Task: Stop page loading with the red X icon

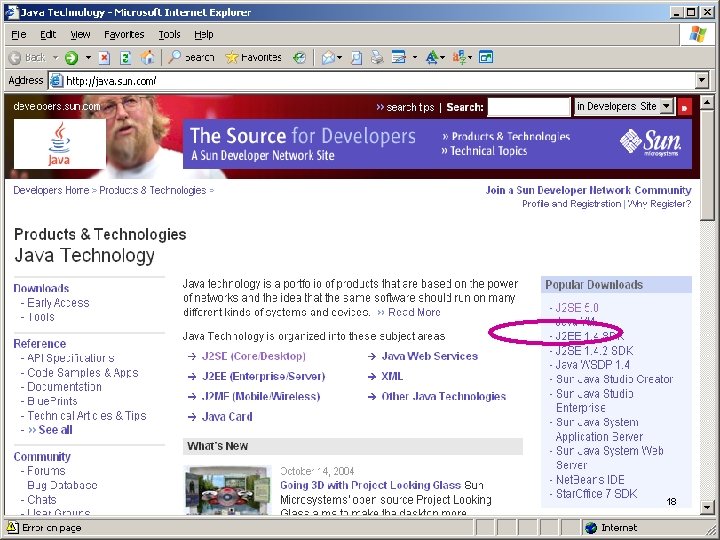Action: pyautogui.click(x=104, y=57)
